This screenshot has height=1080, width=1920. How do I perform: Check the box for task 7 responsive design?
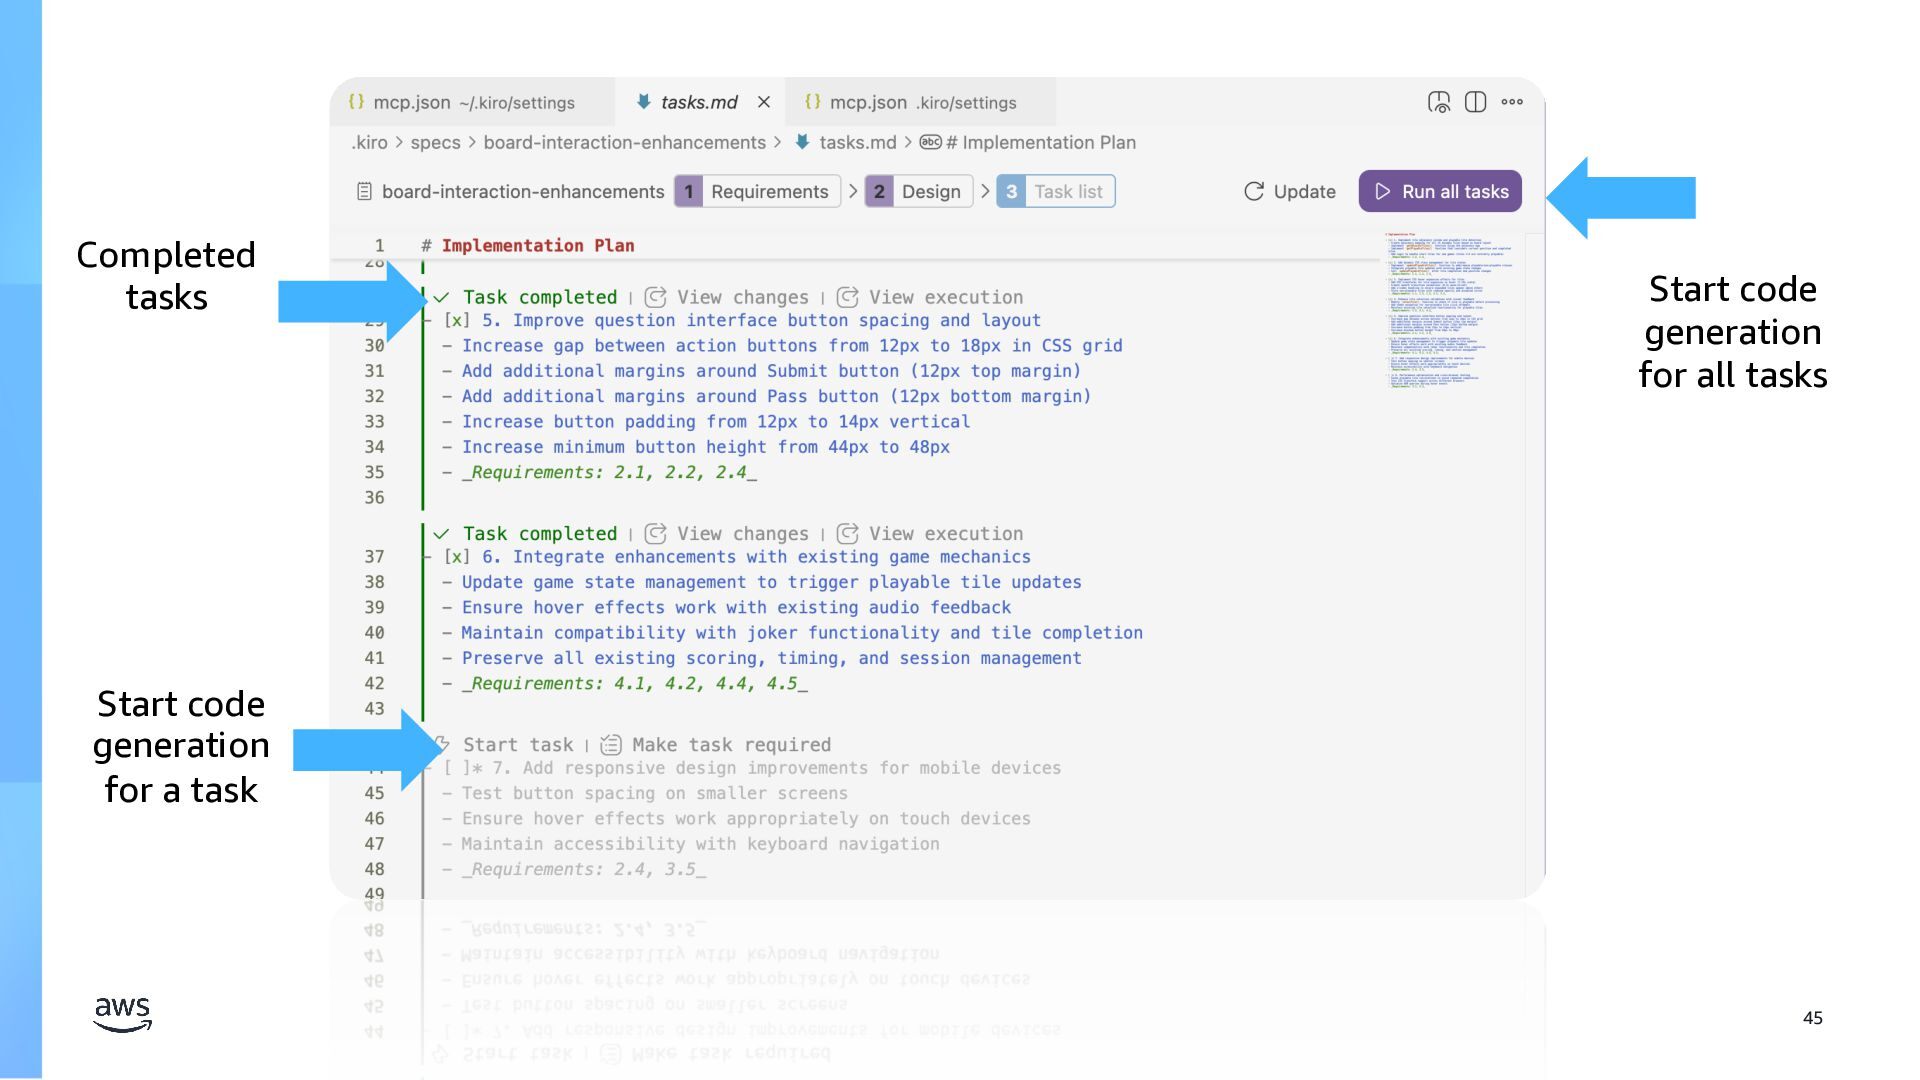pos(457,768)
